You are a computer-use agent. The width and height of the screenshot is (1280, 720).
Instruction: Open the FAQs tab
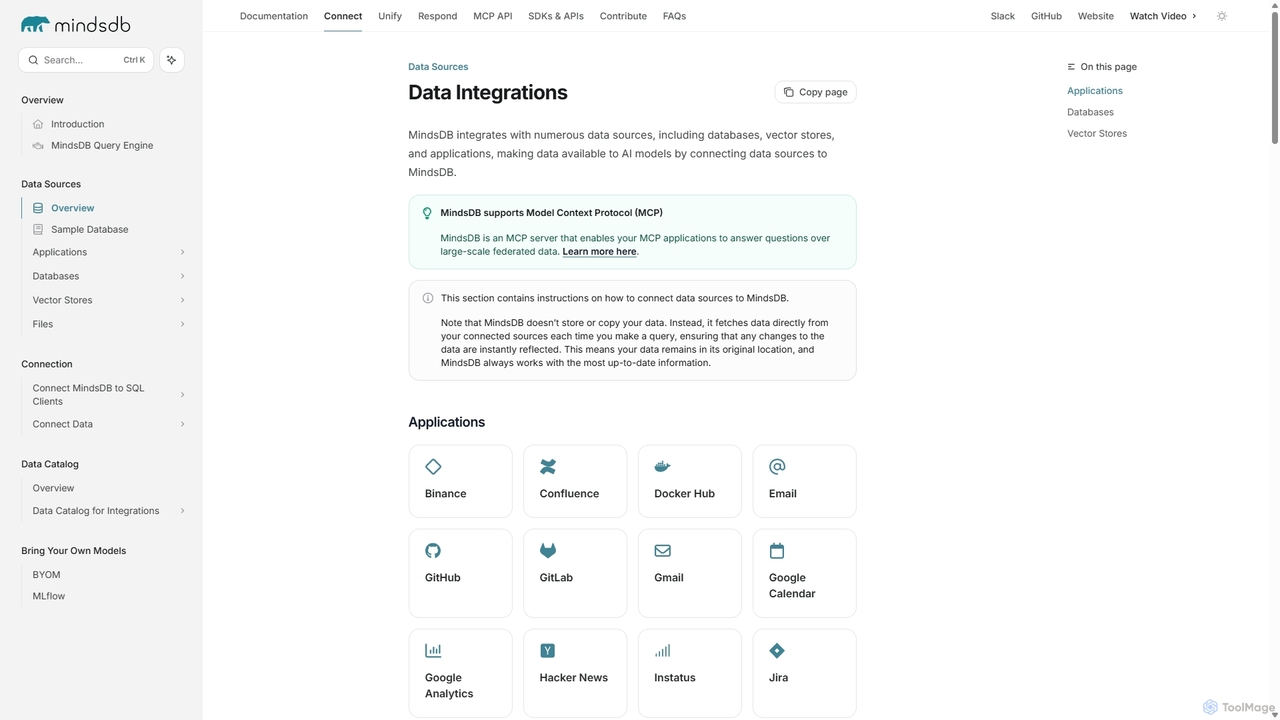pyautogui.click(x=674, y=16)
